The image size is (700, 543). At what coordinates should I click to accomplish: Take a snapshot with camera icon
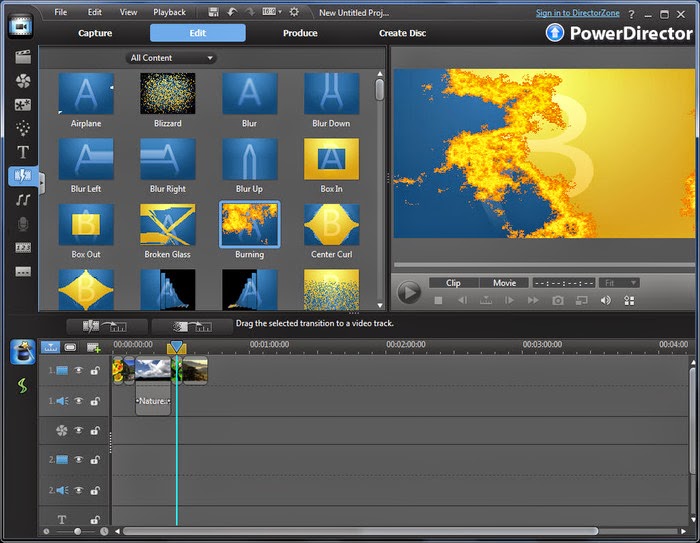click(x=558, y=301)
